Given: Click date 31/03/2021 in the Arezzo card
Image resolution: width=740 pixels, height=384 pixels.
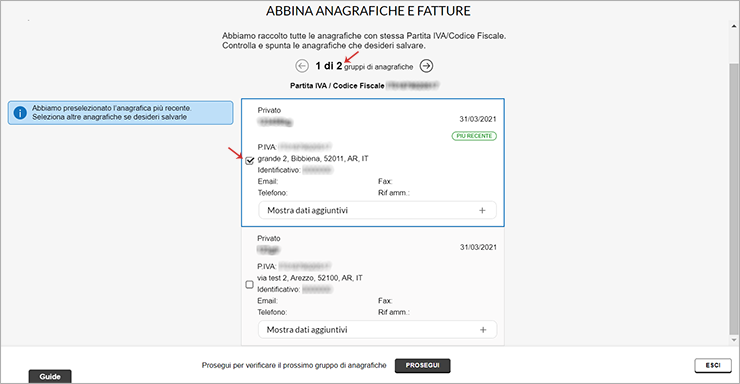Looking at the screenshot, I should click(x=478, y=247).
